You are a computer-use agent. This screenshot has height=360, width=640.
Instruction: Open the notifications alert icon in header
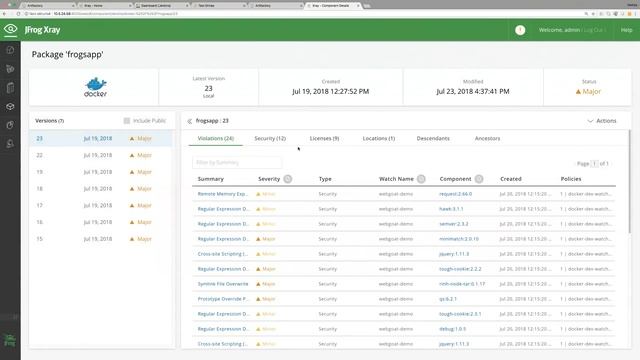520,30
